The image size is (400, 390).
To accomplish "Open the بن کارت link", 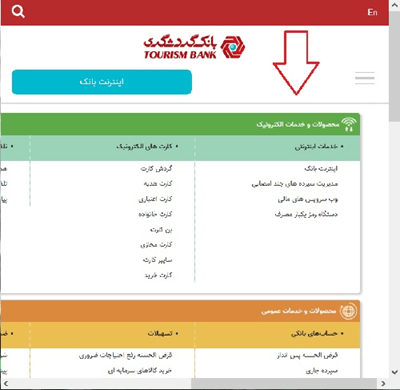I will (x=161, y=229).
